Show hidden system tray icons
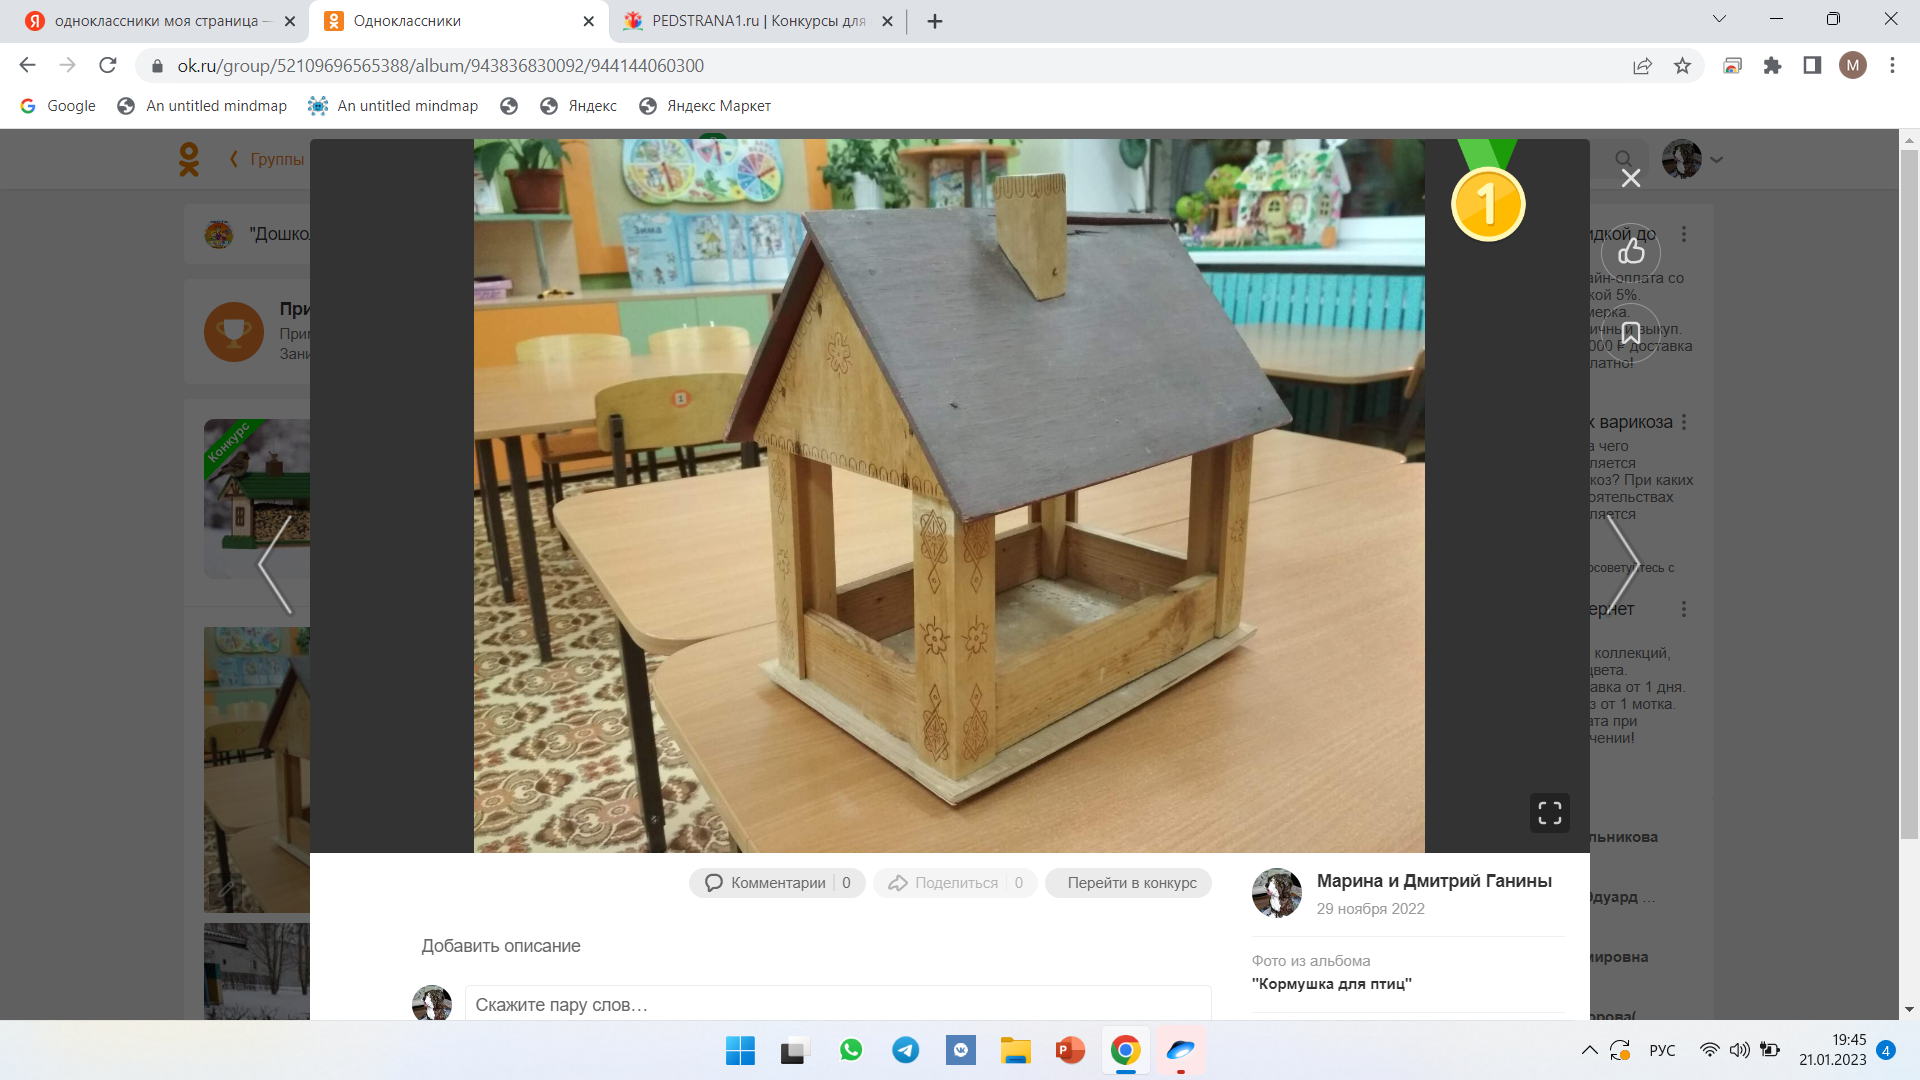1920x1080 pixels. tap(1589, 1050)
